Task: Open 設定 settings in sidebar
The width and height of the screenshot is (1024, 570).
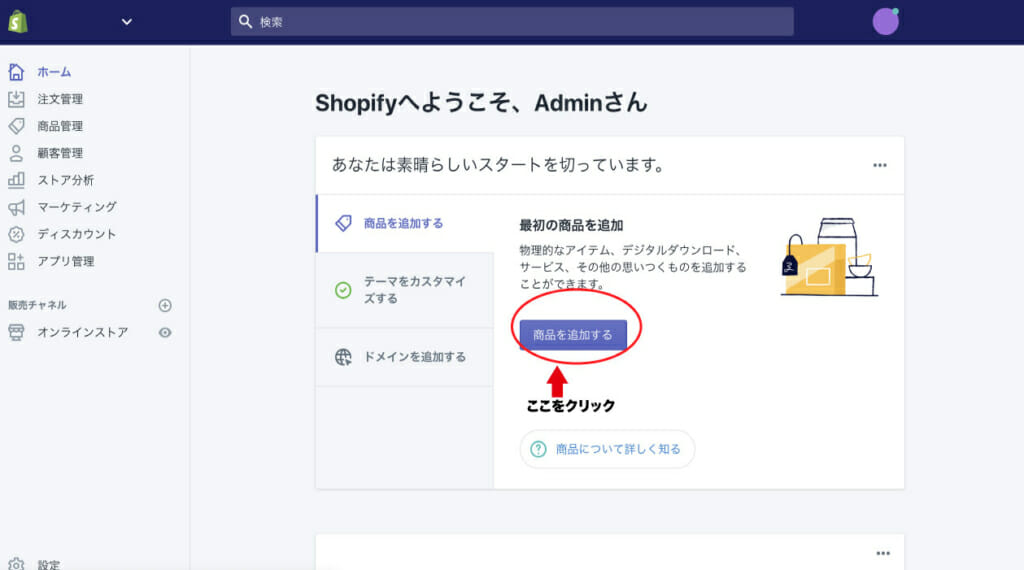Action: (x=48, y=565)
